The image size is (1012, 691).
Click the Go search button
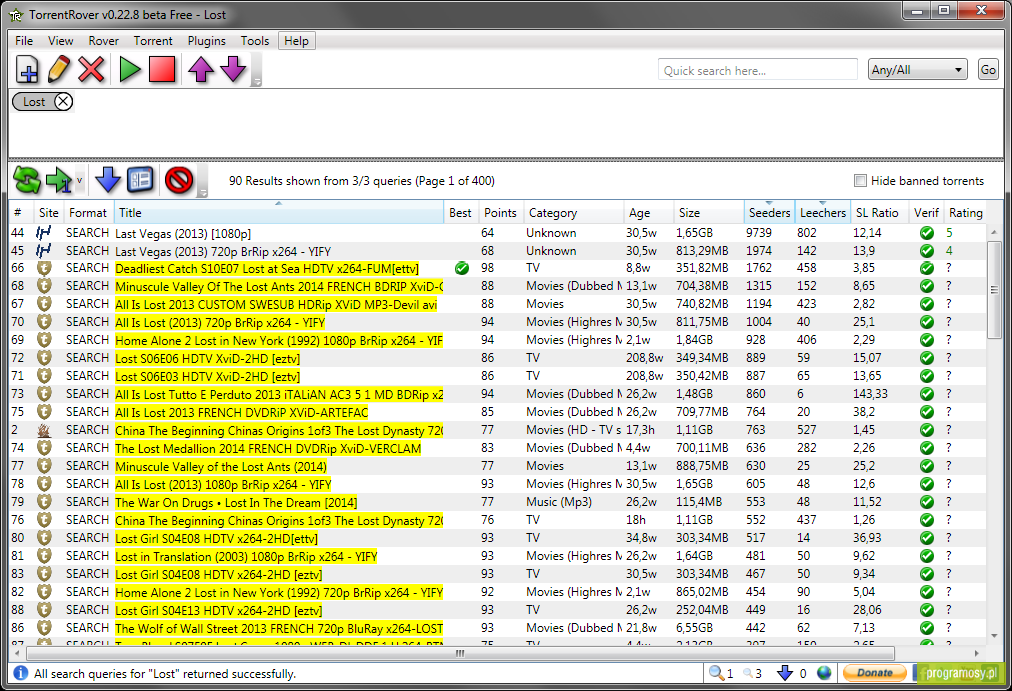pyautogui.click(x=988, y=70)
